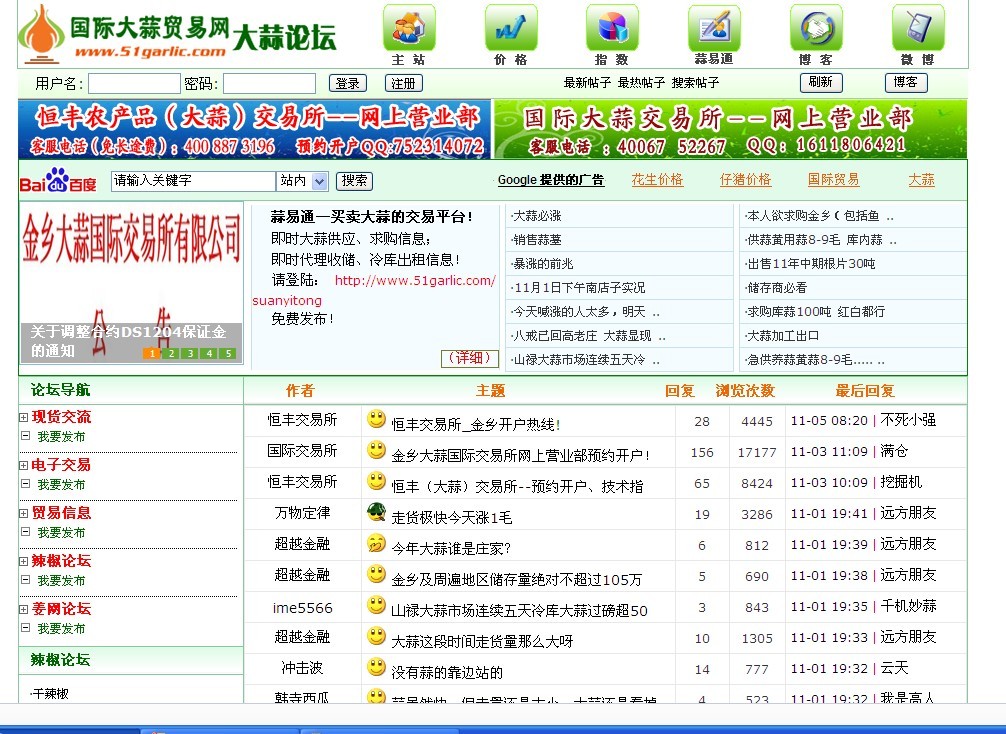Click the 登录 login button
This screenshot has width=1006, height=734.
[x=348, y=83]
